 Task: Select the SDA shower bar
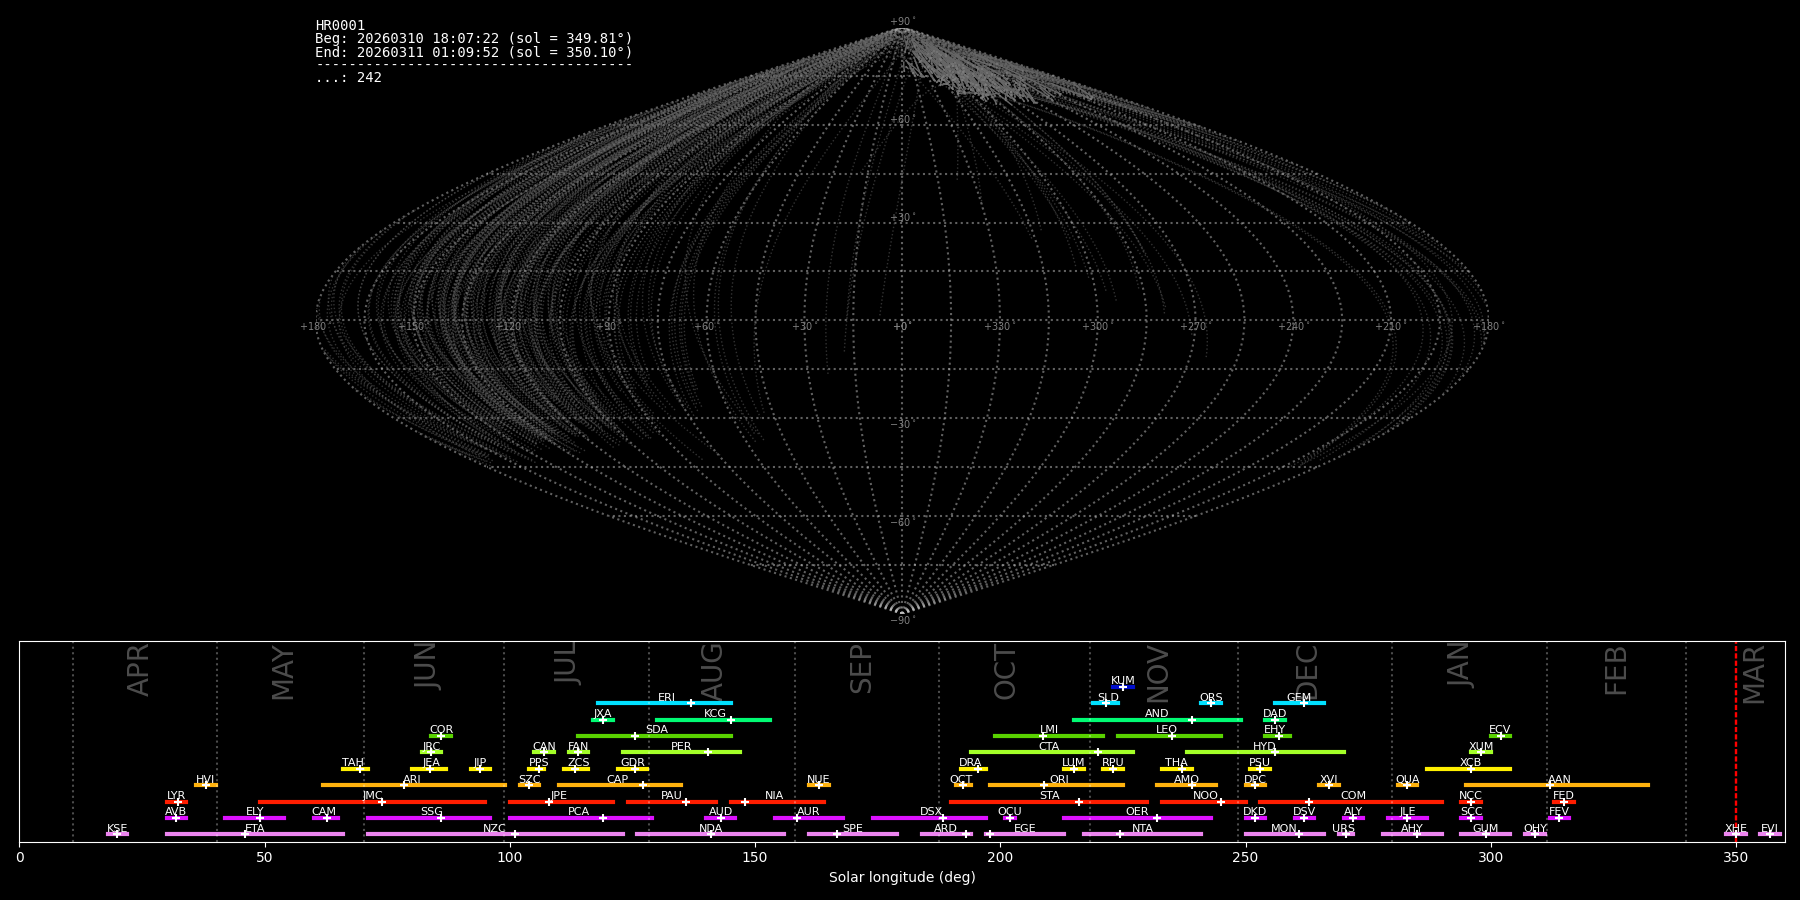click(654, 736)
